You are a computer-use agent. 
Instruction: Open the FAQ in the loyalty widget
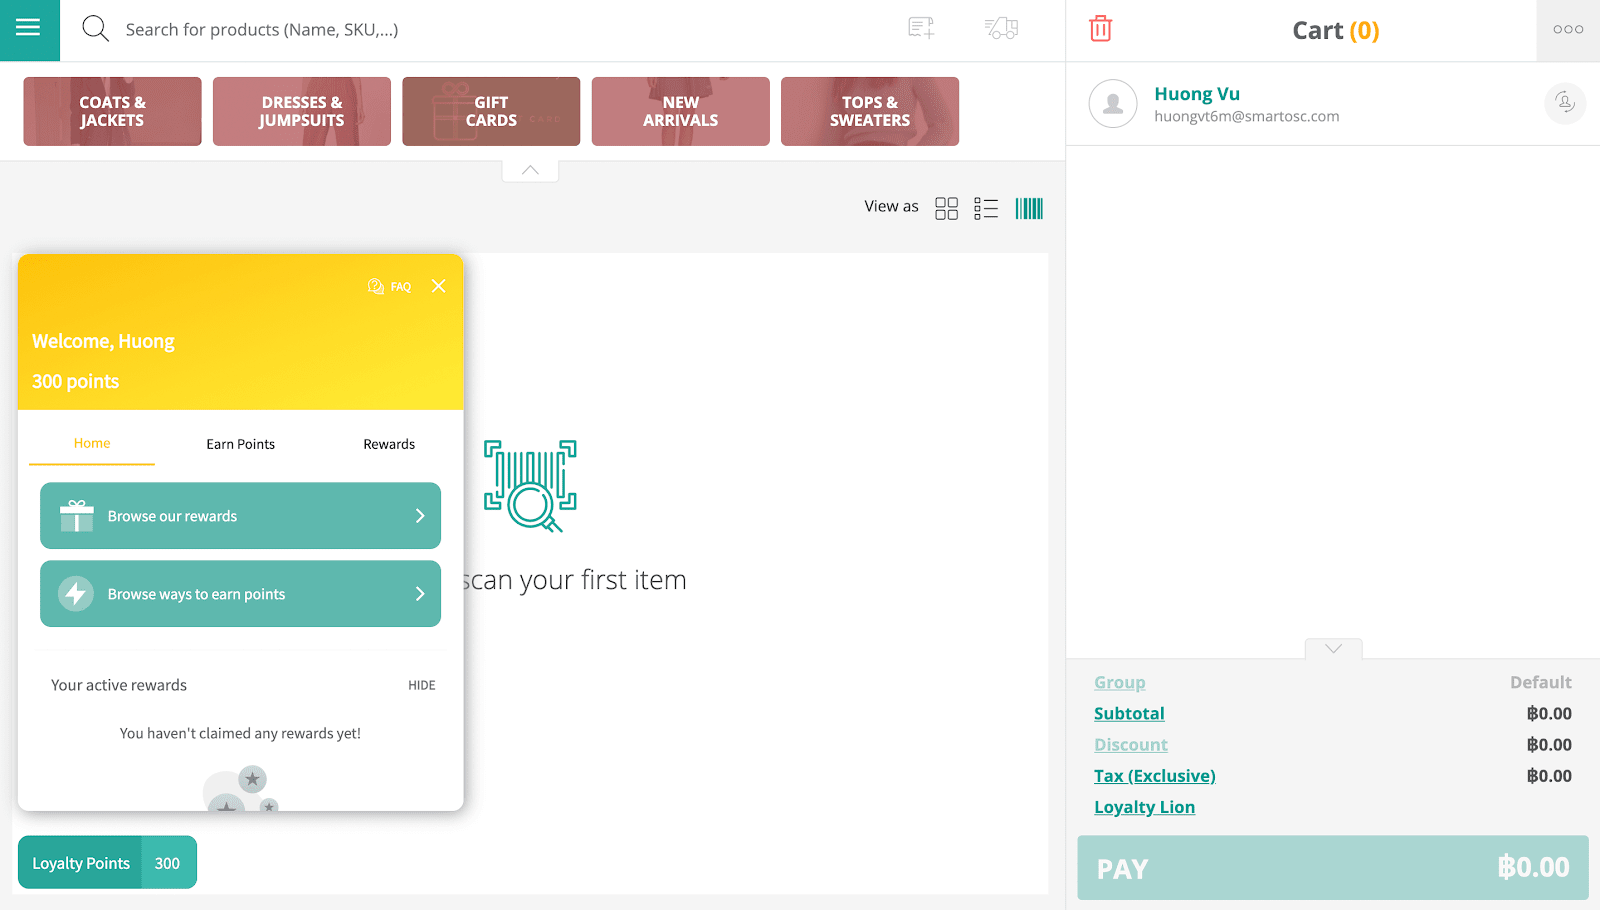coord(390,287)
